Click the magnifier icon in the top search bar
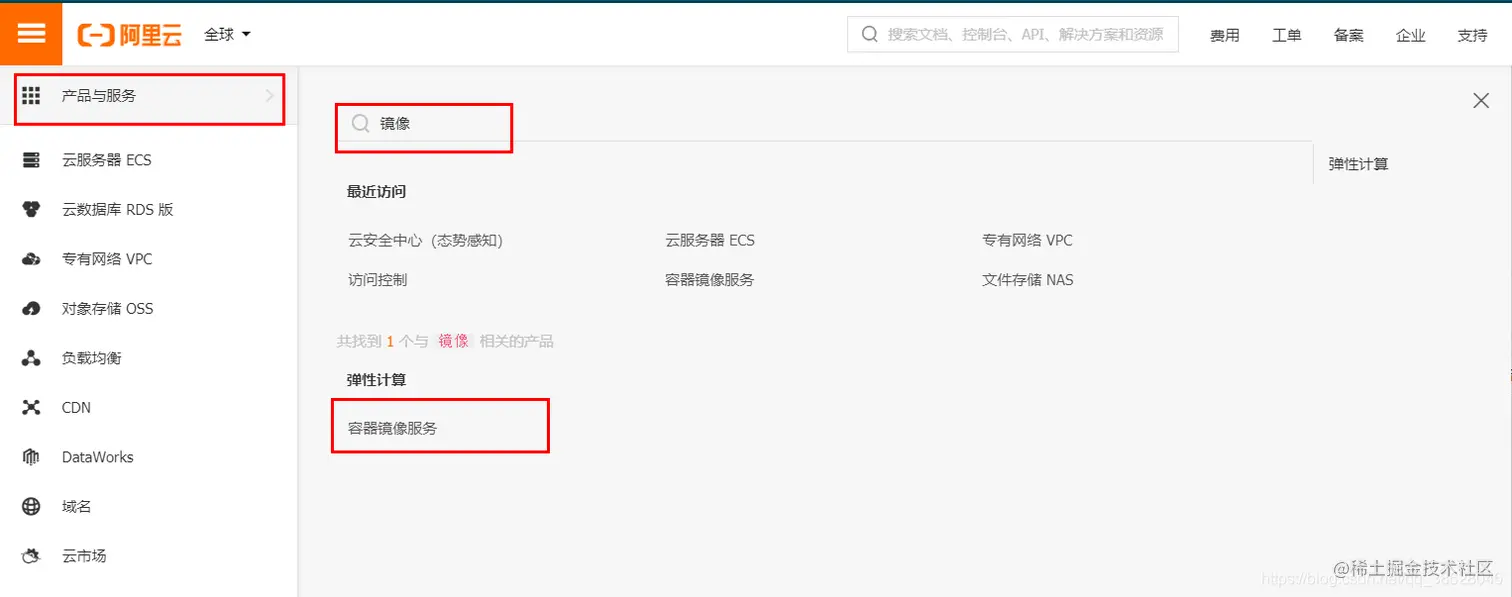The width and height of the screenshot is (1512, 597). coord(869,34)
